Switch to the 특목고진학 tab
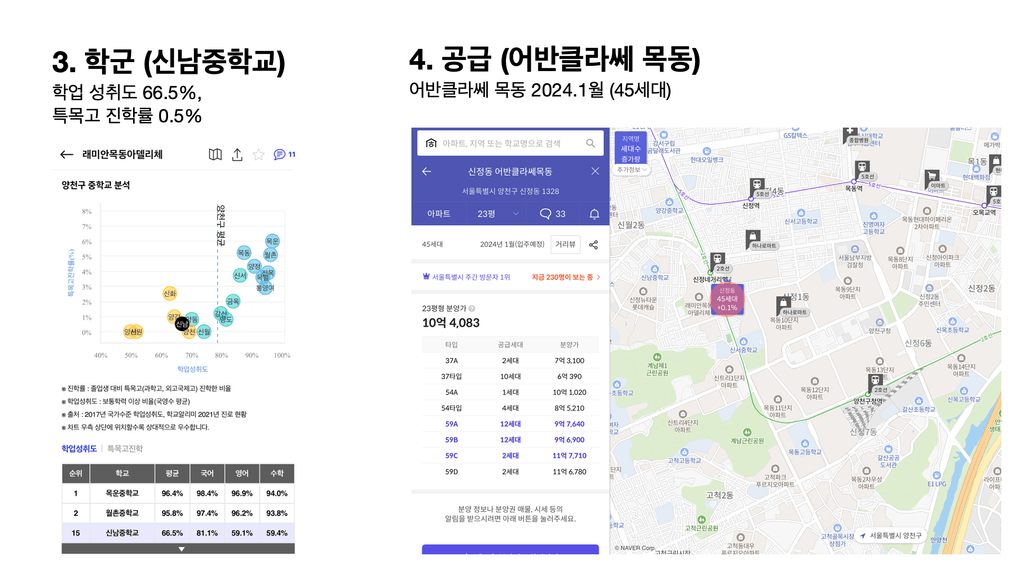Screen dimensions: 1014x570 [125, 448]
